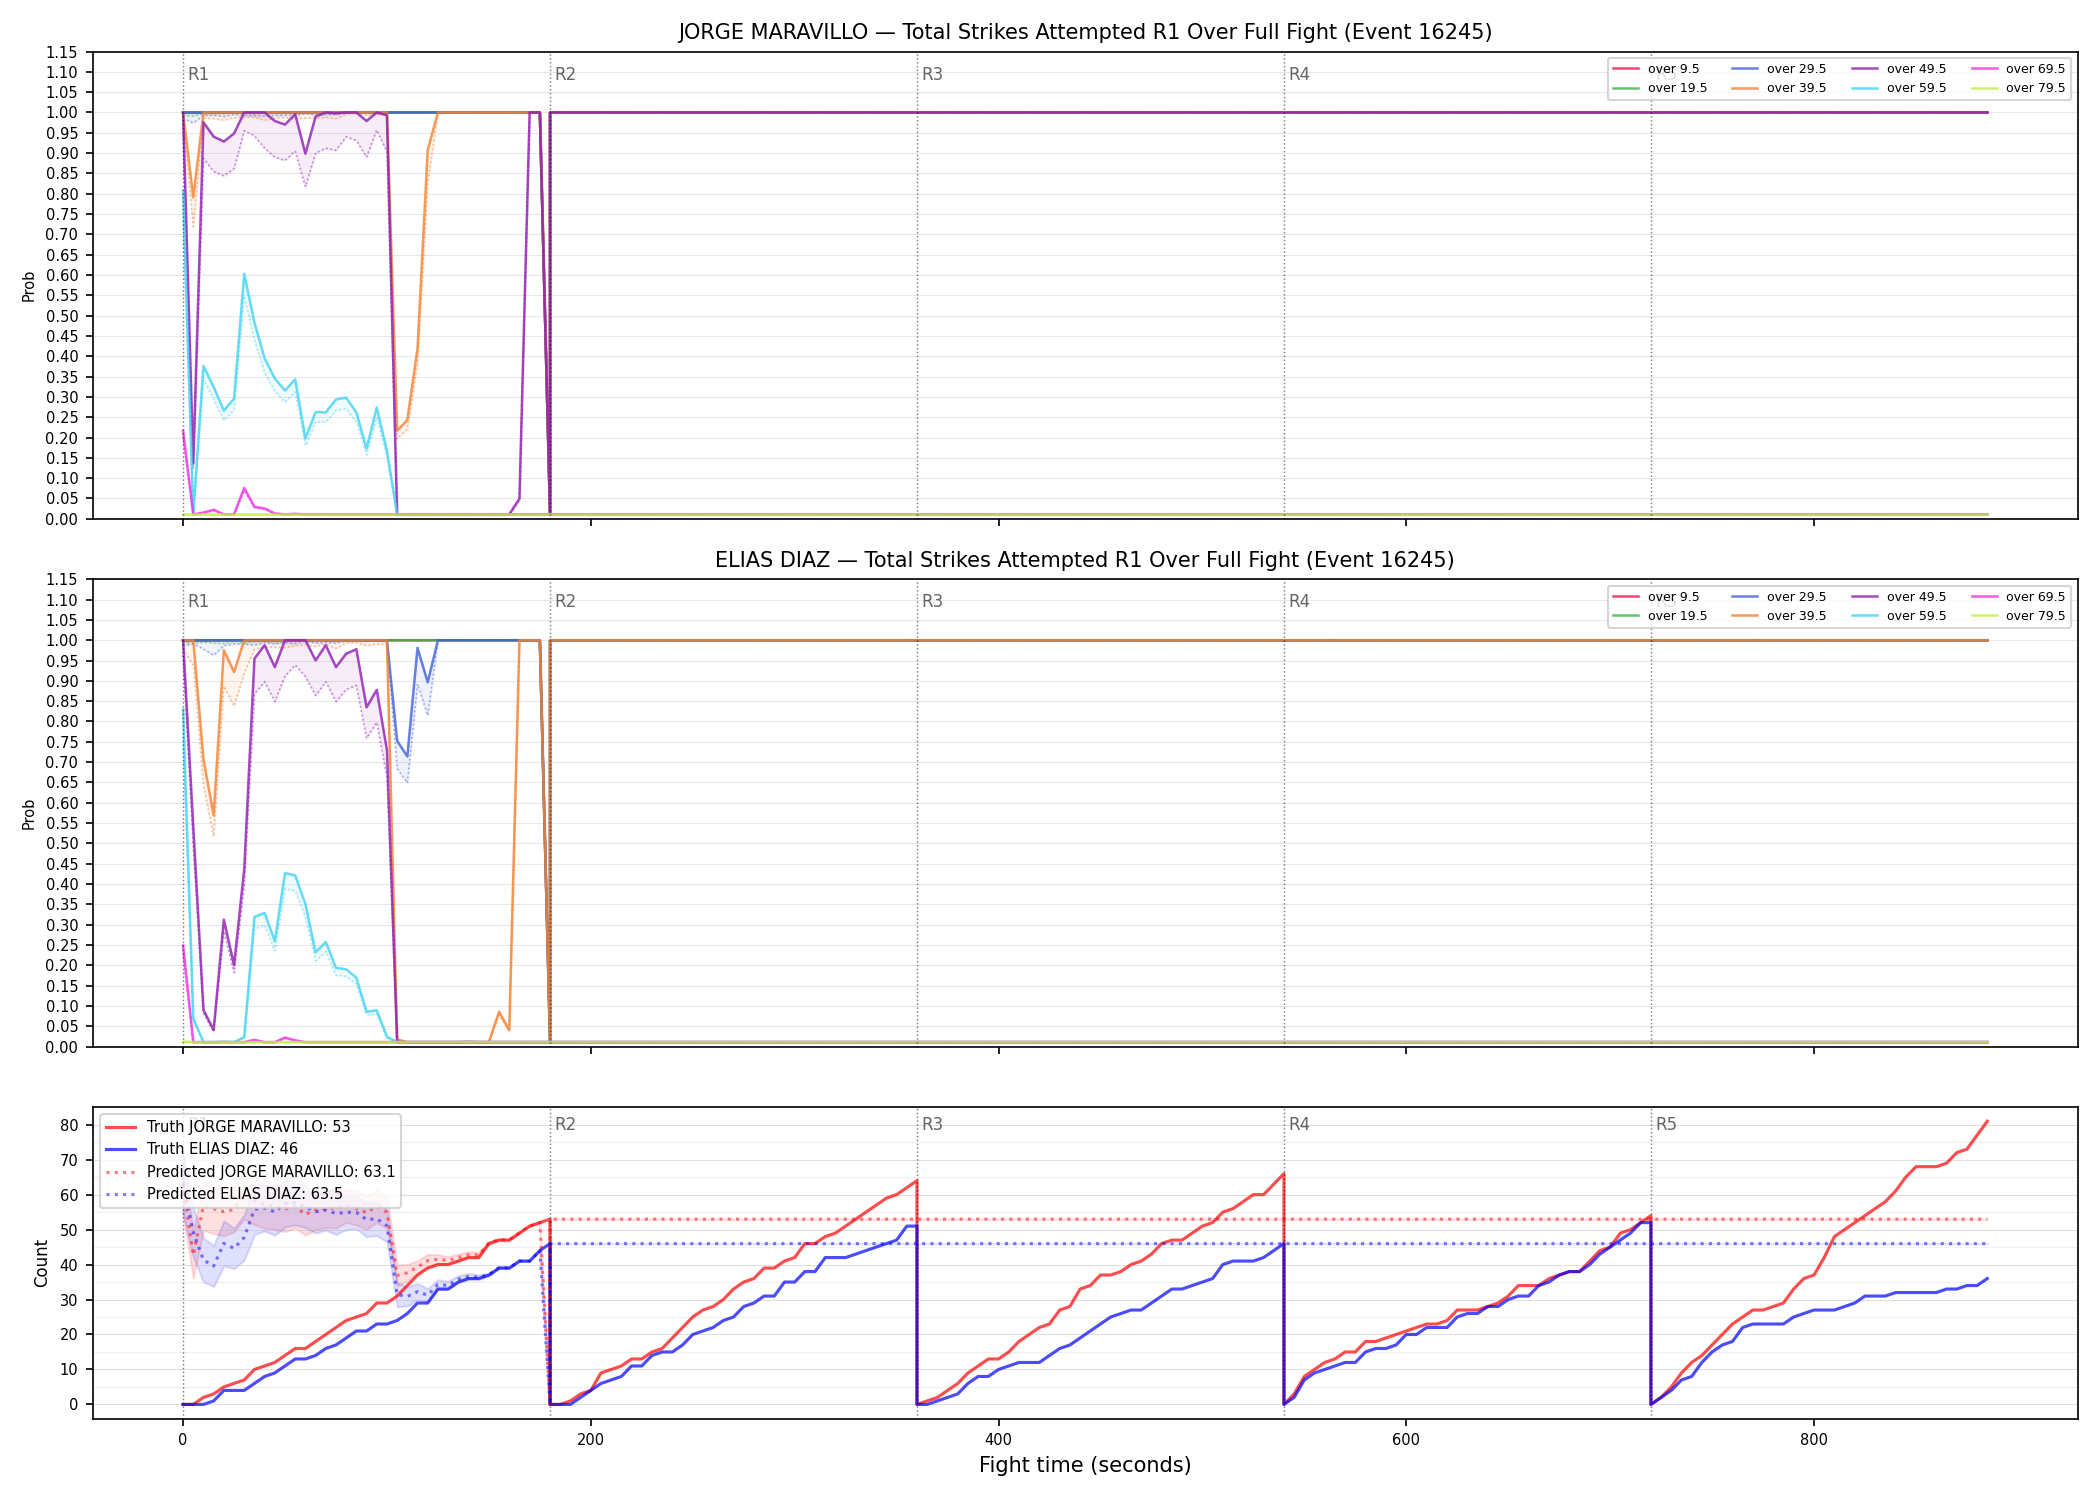Select 'Predicted ELIAS DIAZ: 63.5' legend entry
This screenshot has height=1500, width=2100.
tap(225, 1193)
